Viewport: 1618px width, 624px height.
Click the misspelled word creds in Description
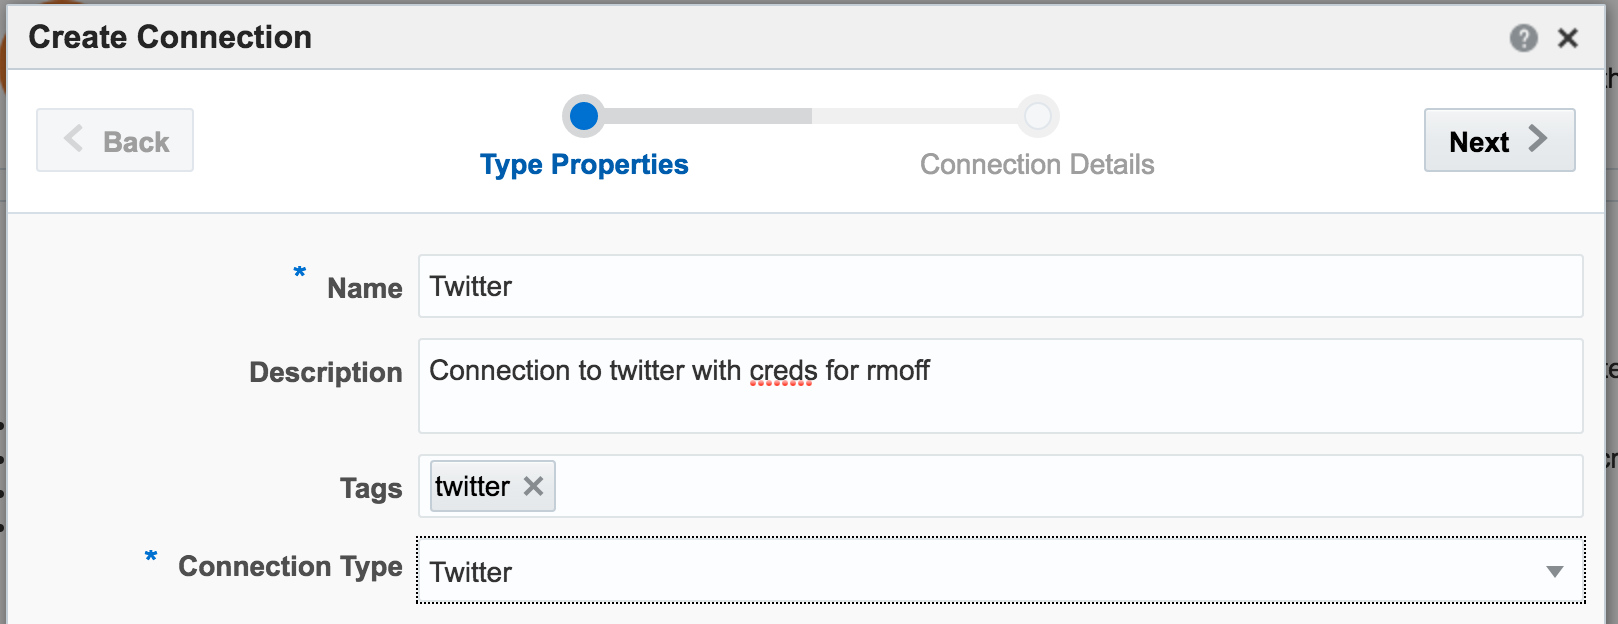click(x=783, y=371)
